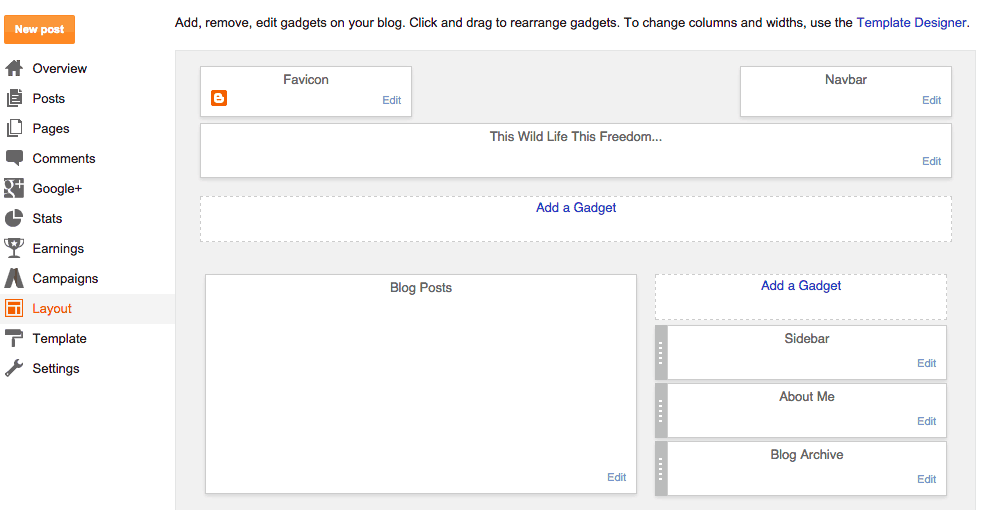Click the Campaigns icon
Viewport: 981px width, 510px height.
point(14,278)
